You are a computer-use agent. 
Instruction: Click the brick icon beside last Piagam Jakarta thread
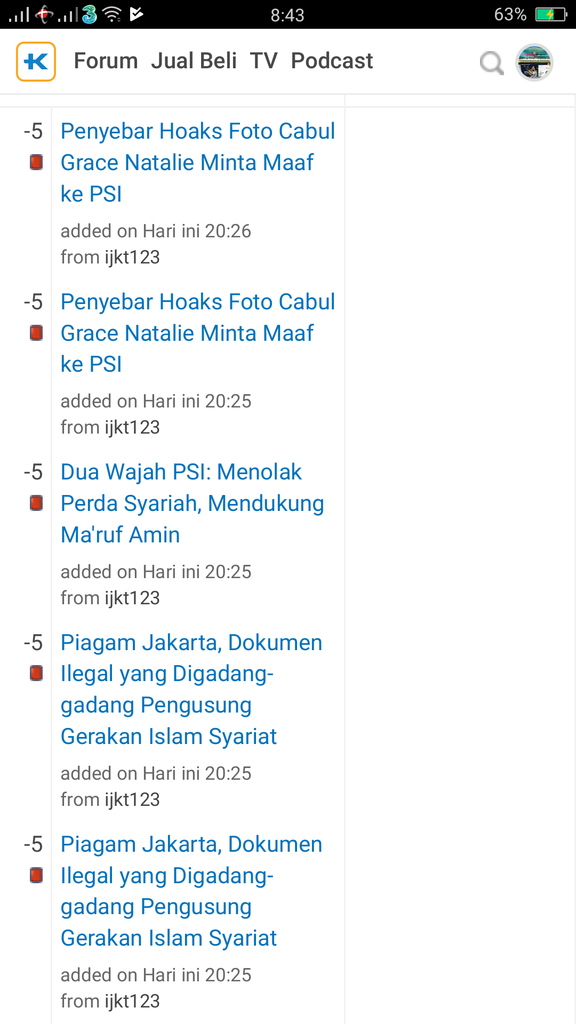[x=35, y=874]
